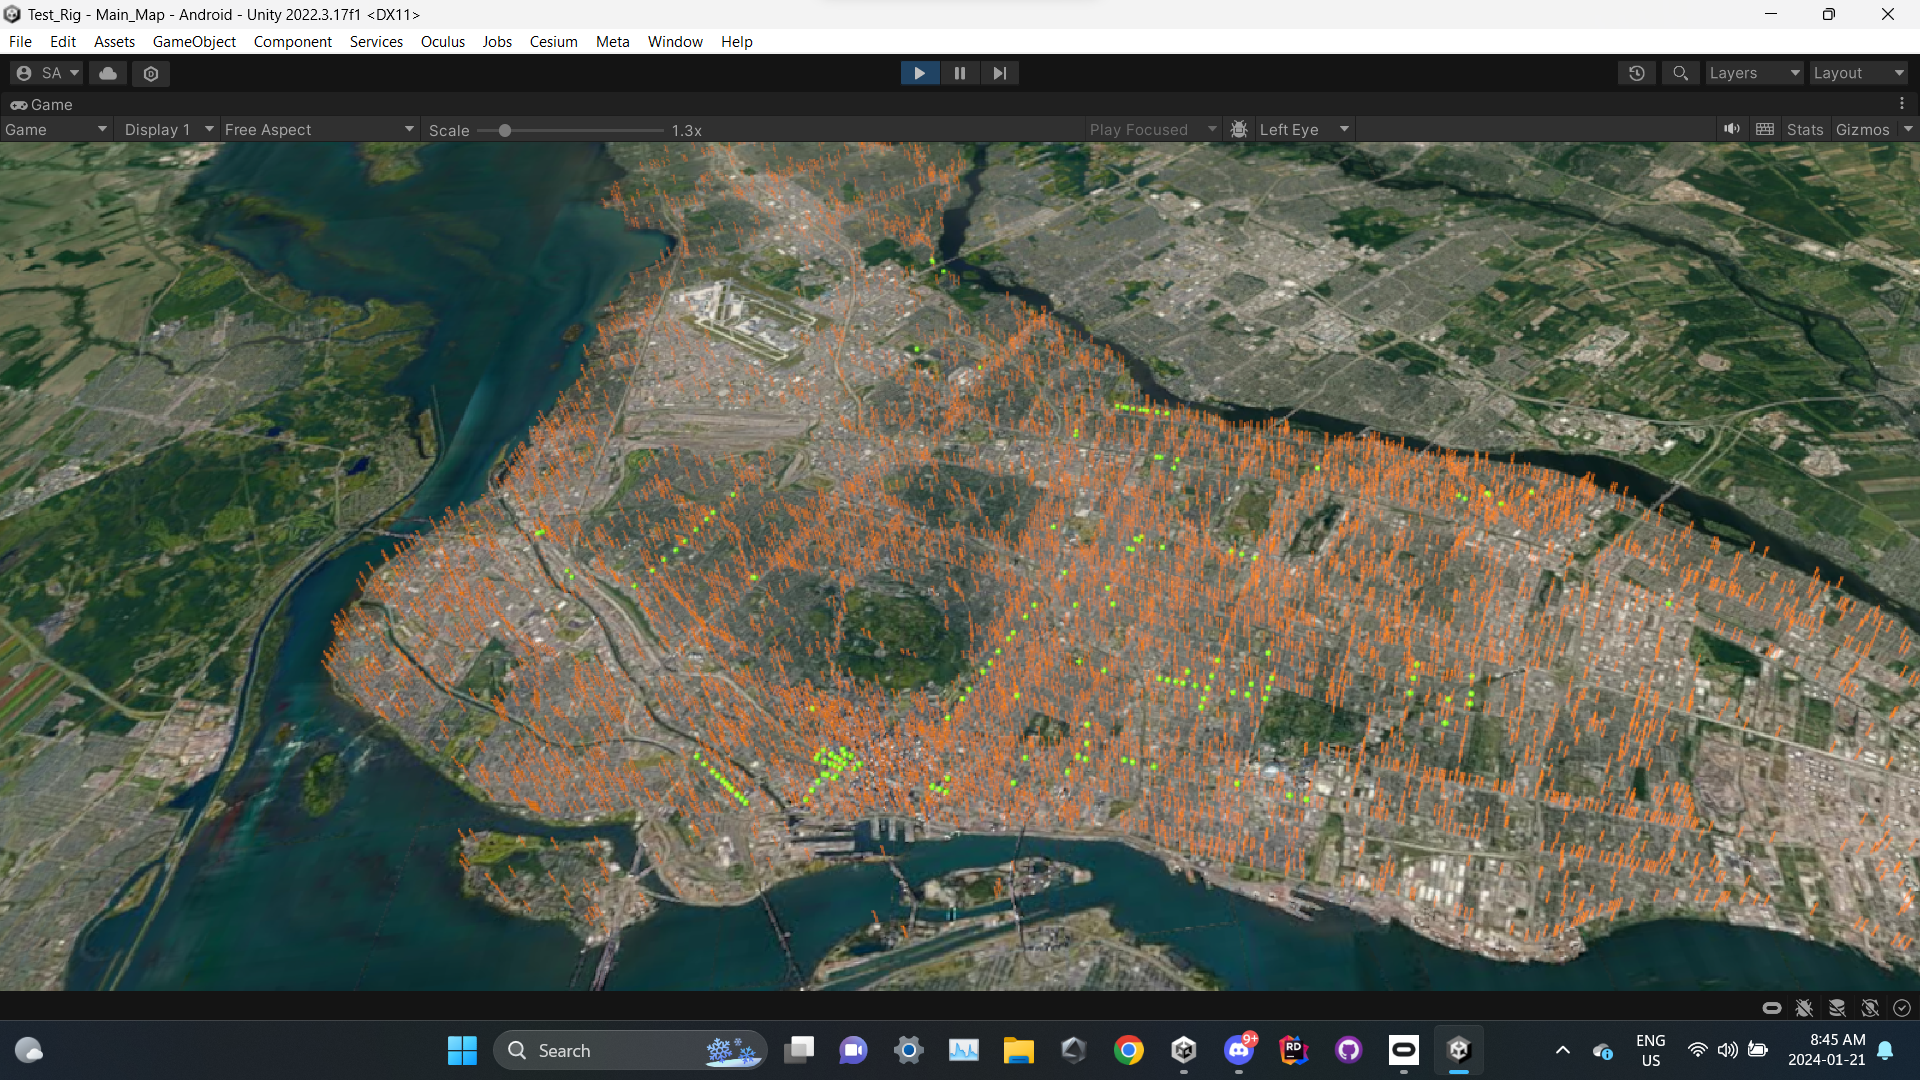Open the GameObject menu

[x=194, y=41]
